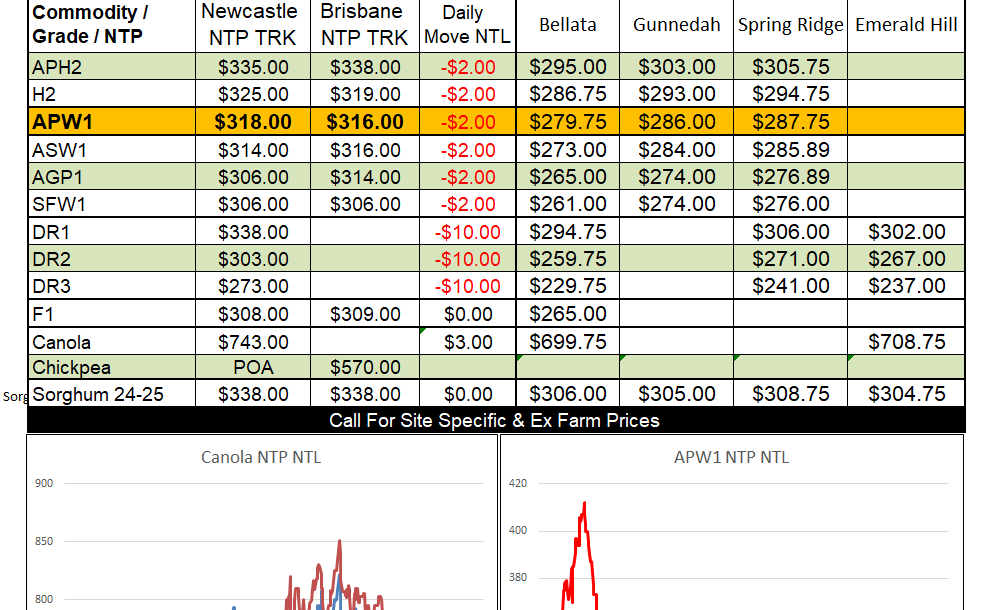Select the Emerald Hill column header
Image resolution: width=996 pixels, height=610 pixels.
[906, 25]
